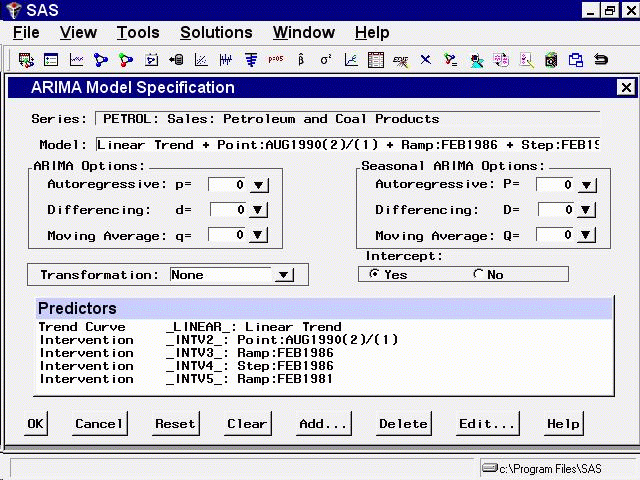Click the Transformation value field showing None

pos(221,275)
